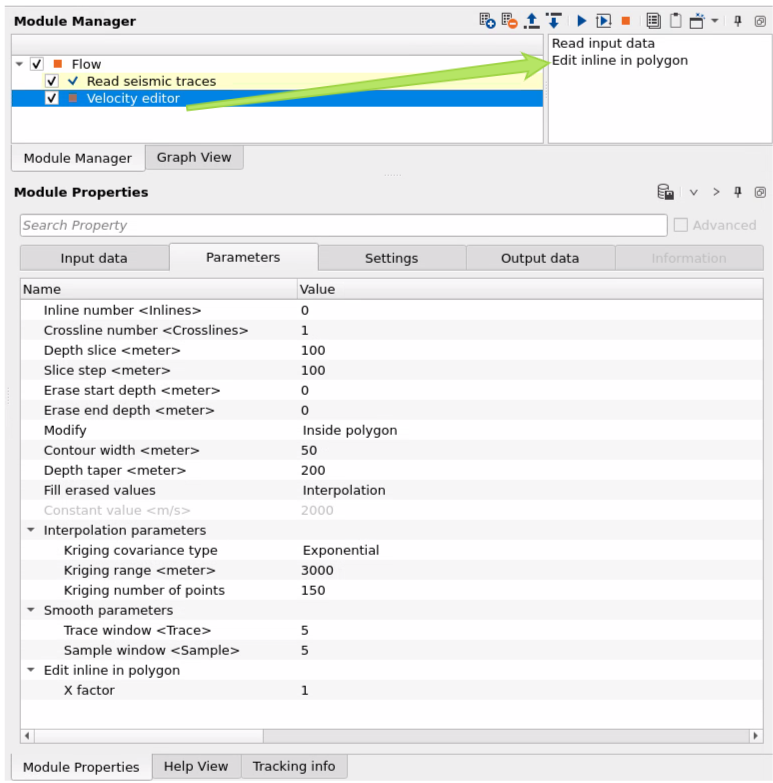Viewport: 773px width, 783px height.
Task: Stop the flow with the orange square
Action: [626, 20]
